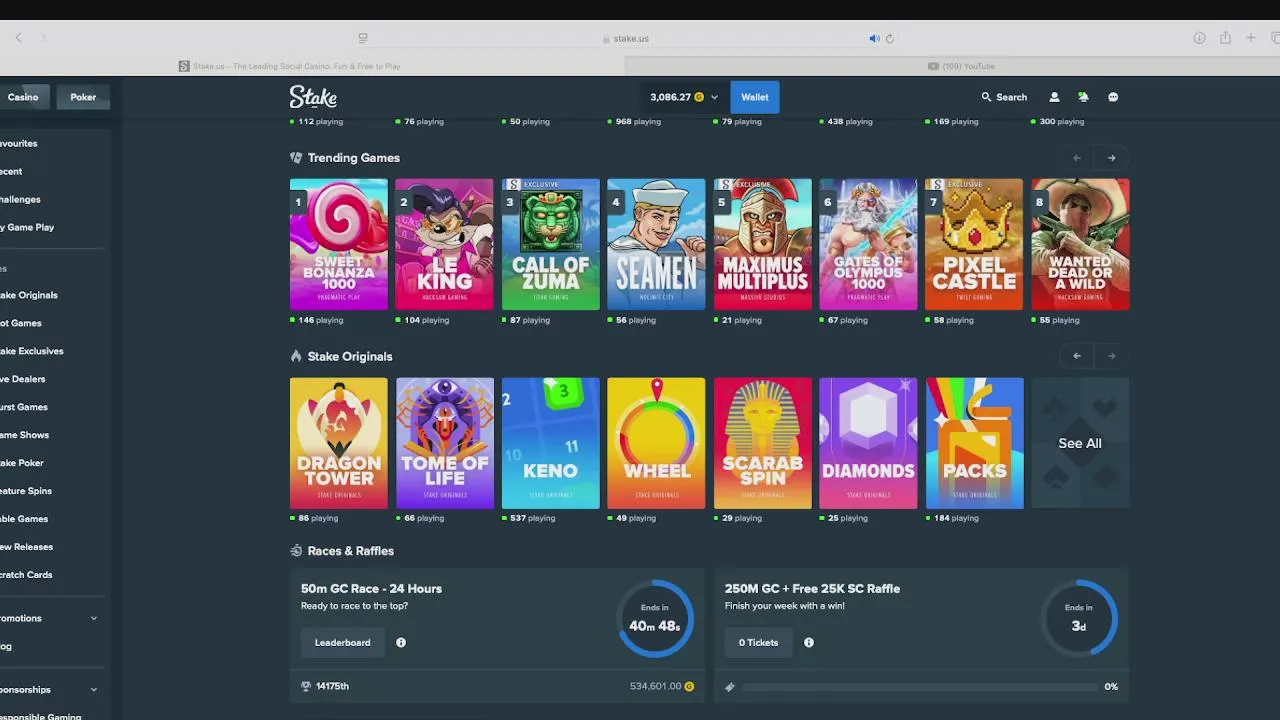Mute tab audio speaker icon

point(874,39)
